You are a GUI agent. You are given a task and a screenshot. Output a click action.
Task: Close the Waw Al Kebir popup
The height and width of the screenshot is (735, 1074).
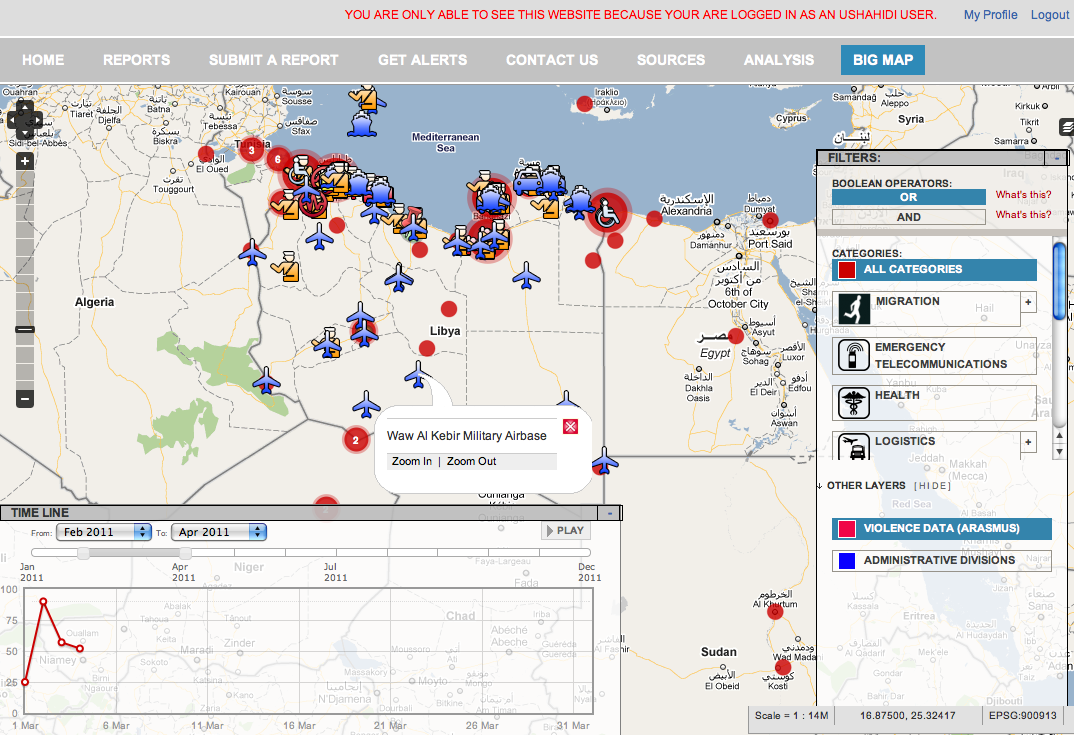click(570, 427)
